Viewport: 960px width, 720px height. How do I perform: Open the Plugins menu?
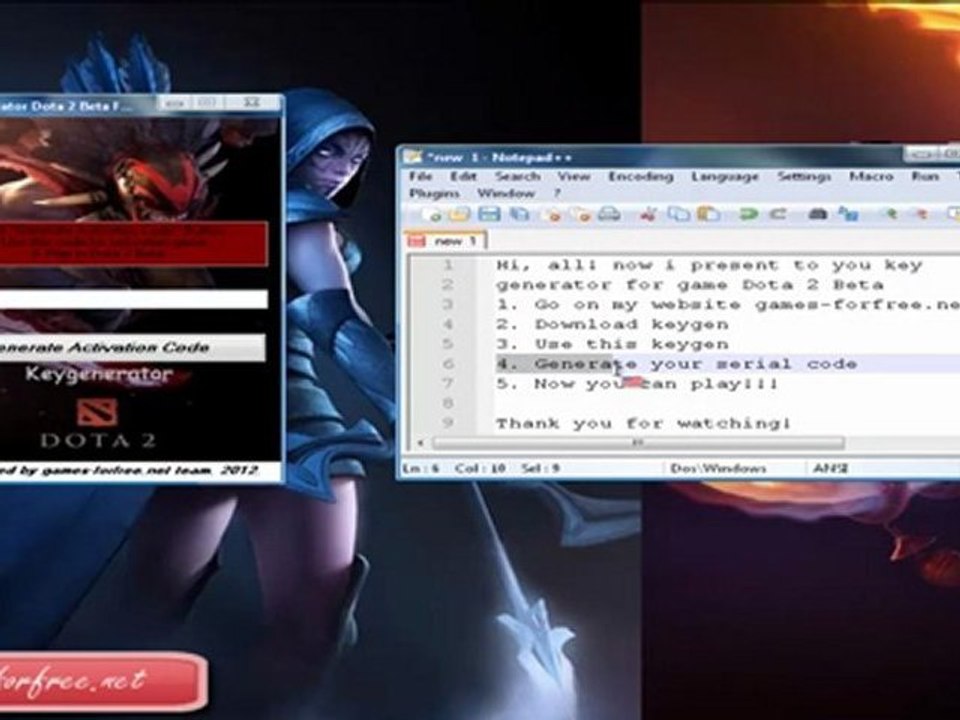[x=434, y=193]
